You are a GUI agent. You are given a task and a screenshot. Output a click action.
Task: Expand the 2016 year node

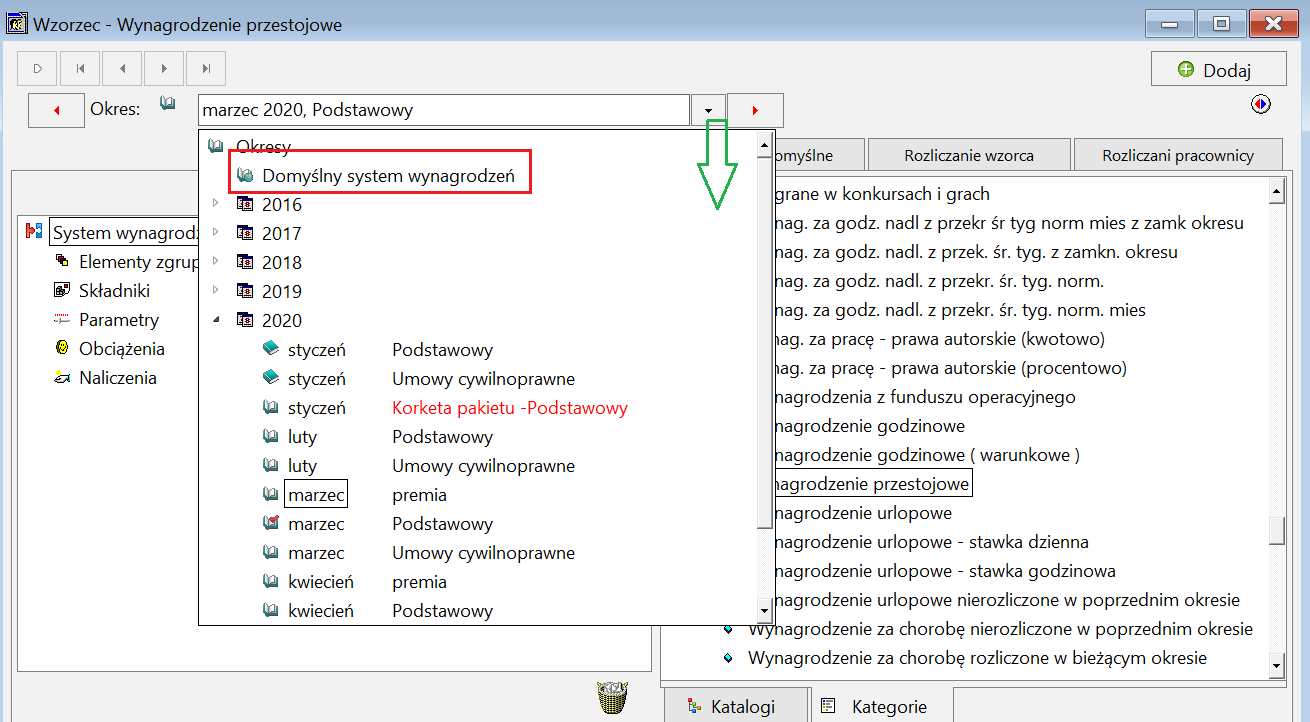[x=216, y=204]
